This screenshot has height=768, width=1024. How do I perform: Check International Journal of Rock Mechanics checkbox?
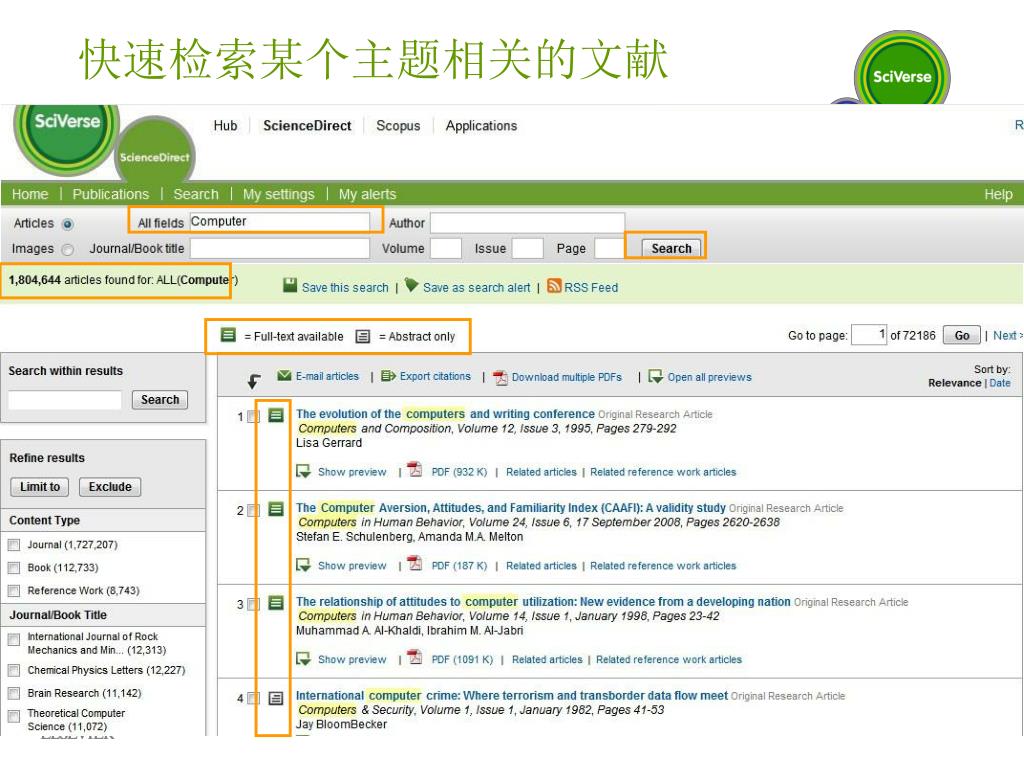click(x=14, y=639)
